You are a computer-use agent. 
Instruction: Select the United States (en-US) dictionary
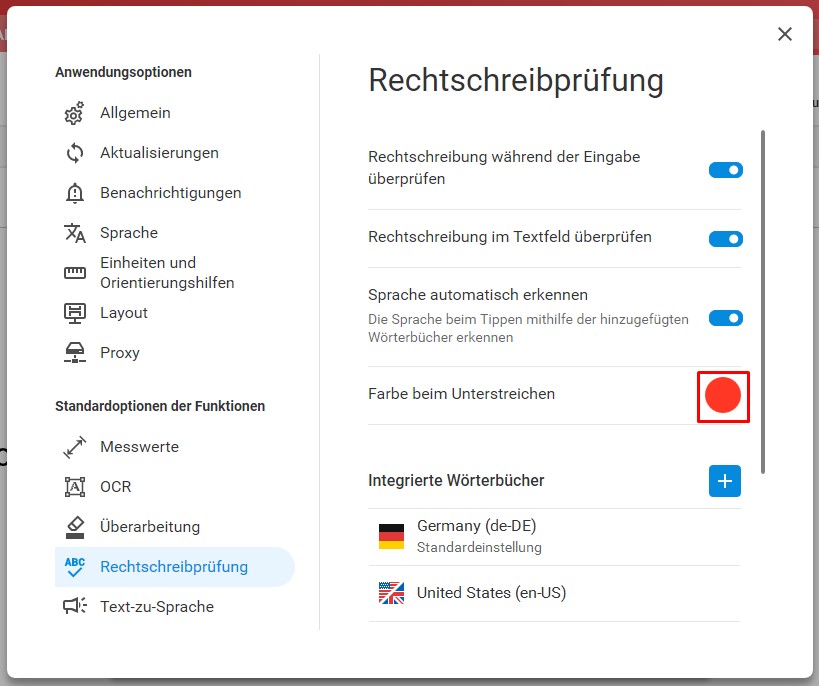554,594
